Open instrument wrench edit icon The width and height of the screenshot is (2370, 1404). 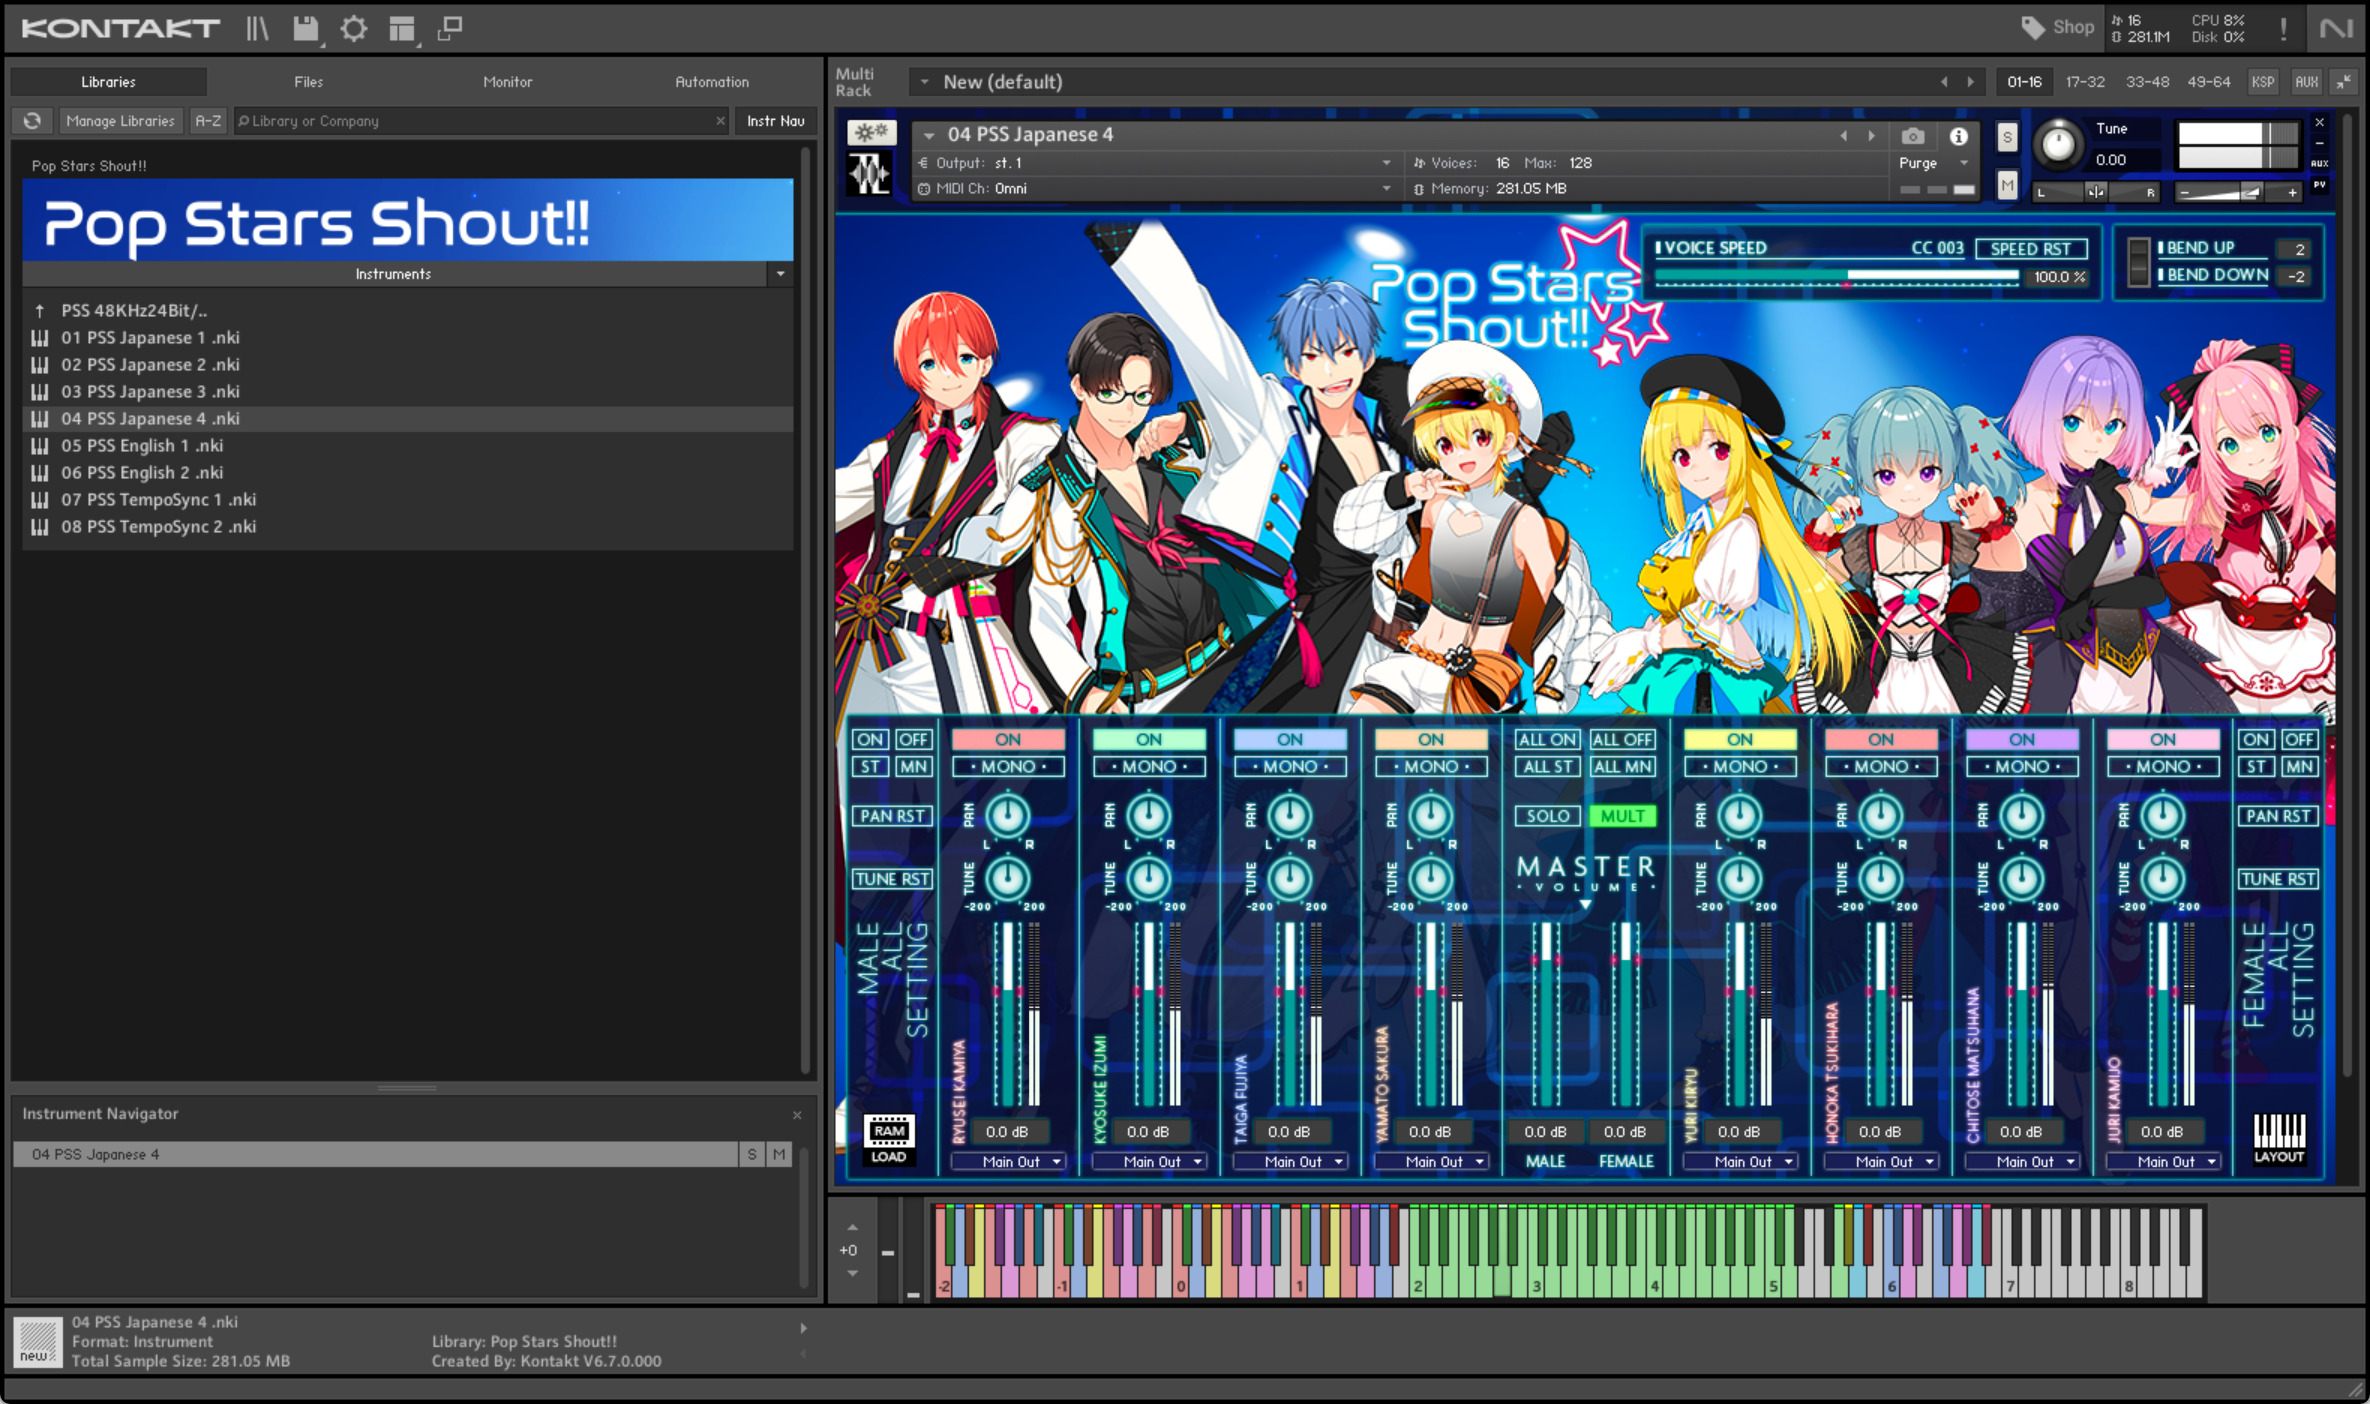[x=872, y=132]
